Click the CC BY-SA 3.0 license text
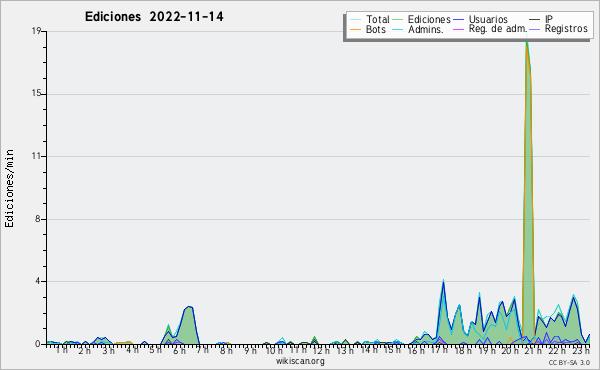The image size is (600, 370). click(x=569, y=362)
